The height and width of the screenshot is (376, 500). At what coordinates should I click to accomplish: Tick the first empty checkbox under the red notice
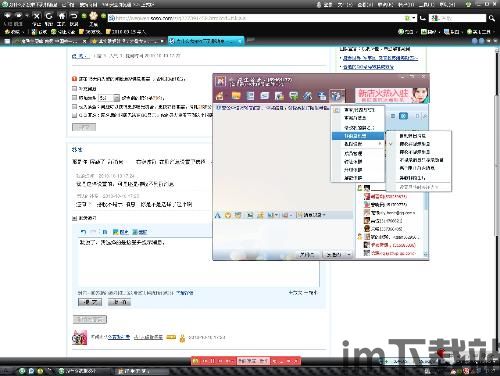coord(74,89)
